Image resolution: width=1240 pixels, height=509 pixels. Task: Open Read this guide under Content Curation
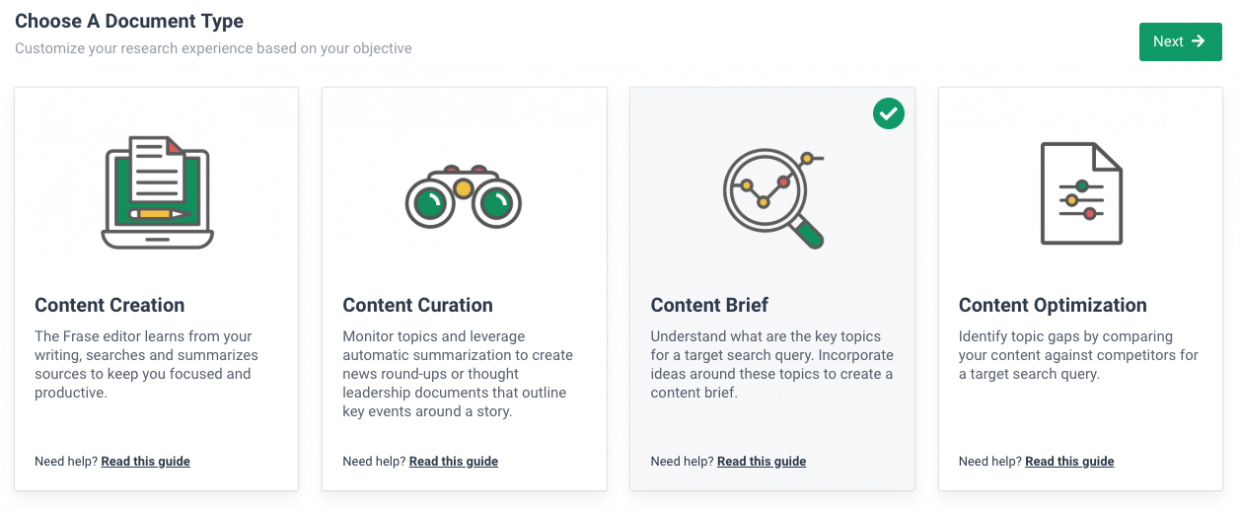pyautogui.click(x=453, y=461)
